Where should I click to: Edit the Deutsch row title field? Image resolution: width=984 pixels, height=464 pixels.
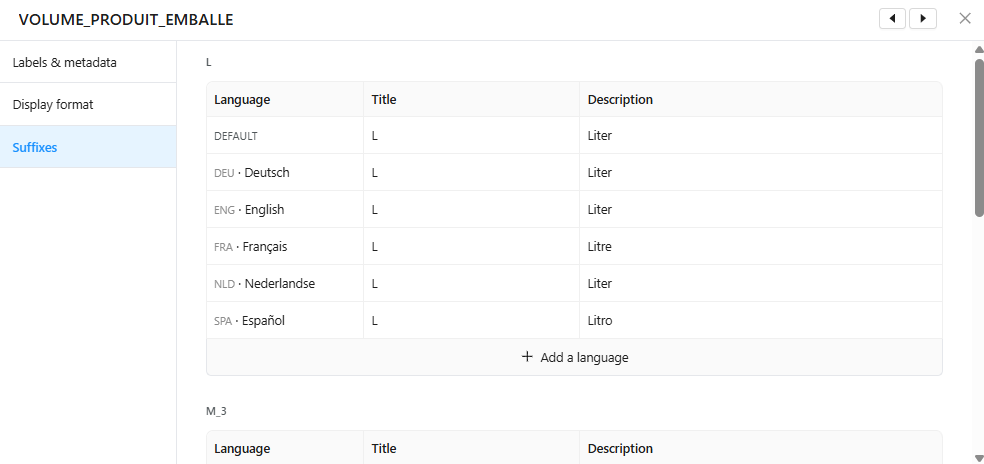[471, 173]
